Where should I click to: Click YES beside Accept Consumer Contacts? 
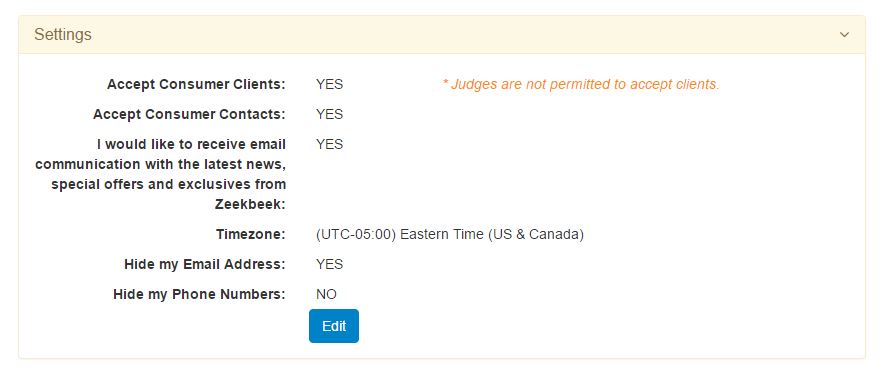[329, 115]
